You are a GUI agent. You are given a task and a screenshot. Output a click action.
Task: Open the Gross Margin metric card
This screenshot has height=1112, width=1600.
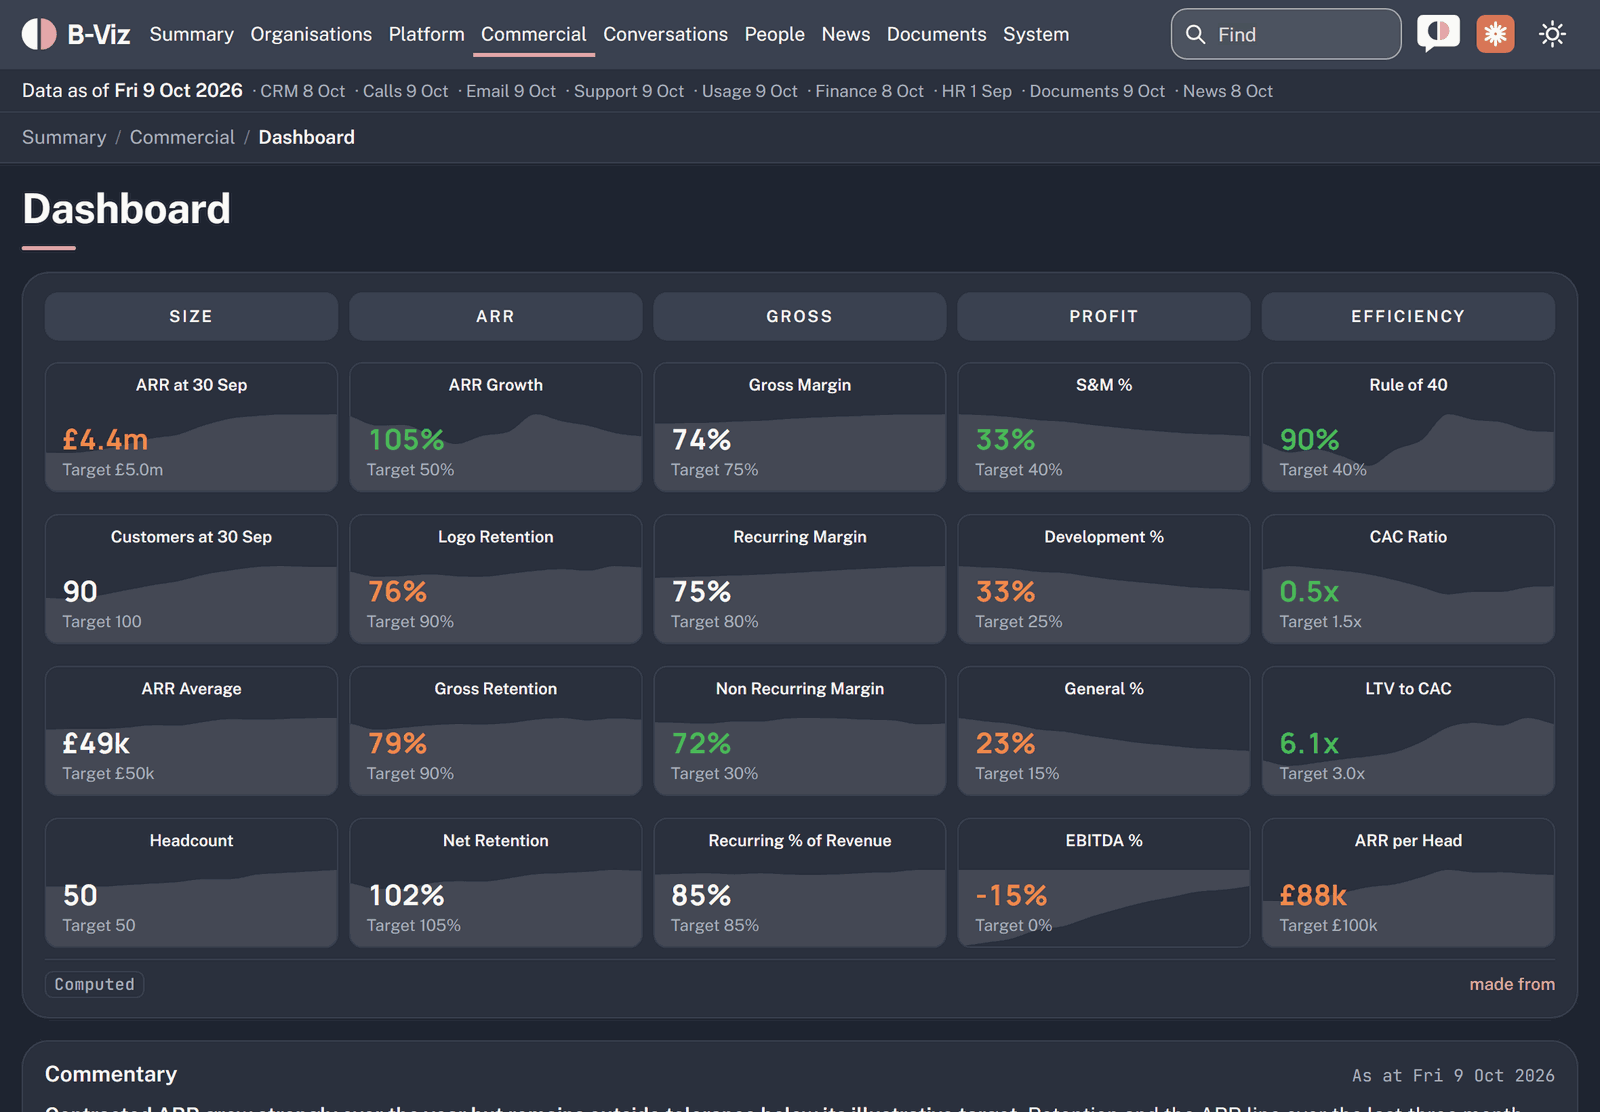point(800,427)
